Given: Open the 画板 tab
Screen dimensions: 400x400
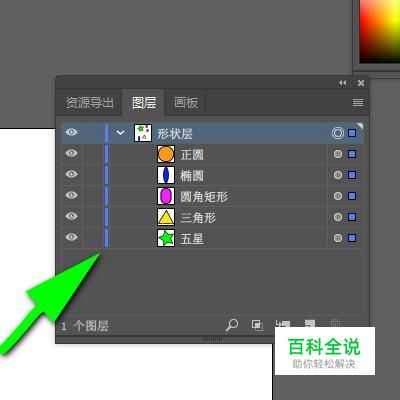Looking at the screenshot, I should point(186,103).
